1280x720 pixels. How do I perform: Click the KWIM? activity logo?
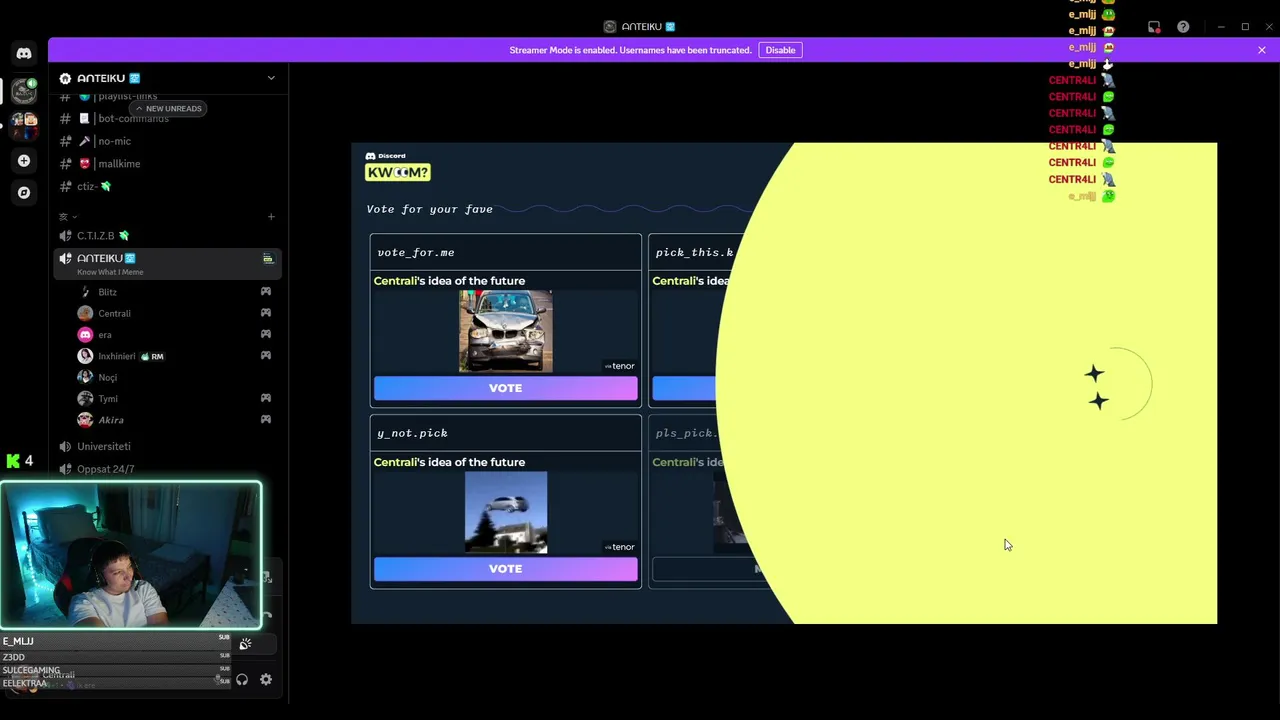[x=398, y=172]
